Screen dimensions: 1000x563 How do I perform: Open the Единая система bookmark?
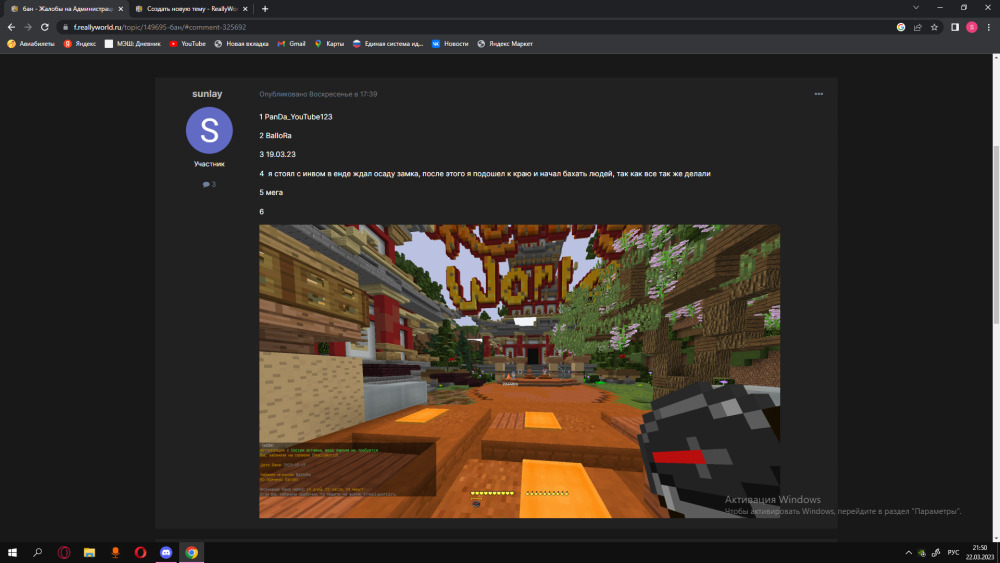tap(388, 44)
